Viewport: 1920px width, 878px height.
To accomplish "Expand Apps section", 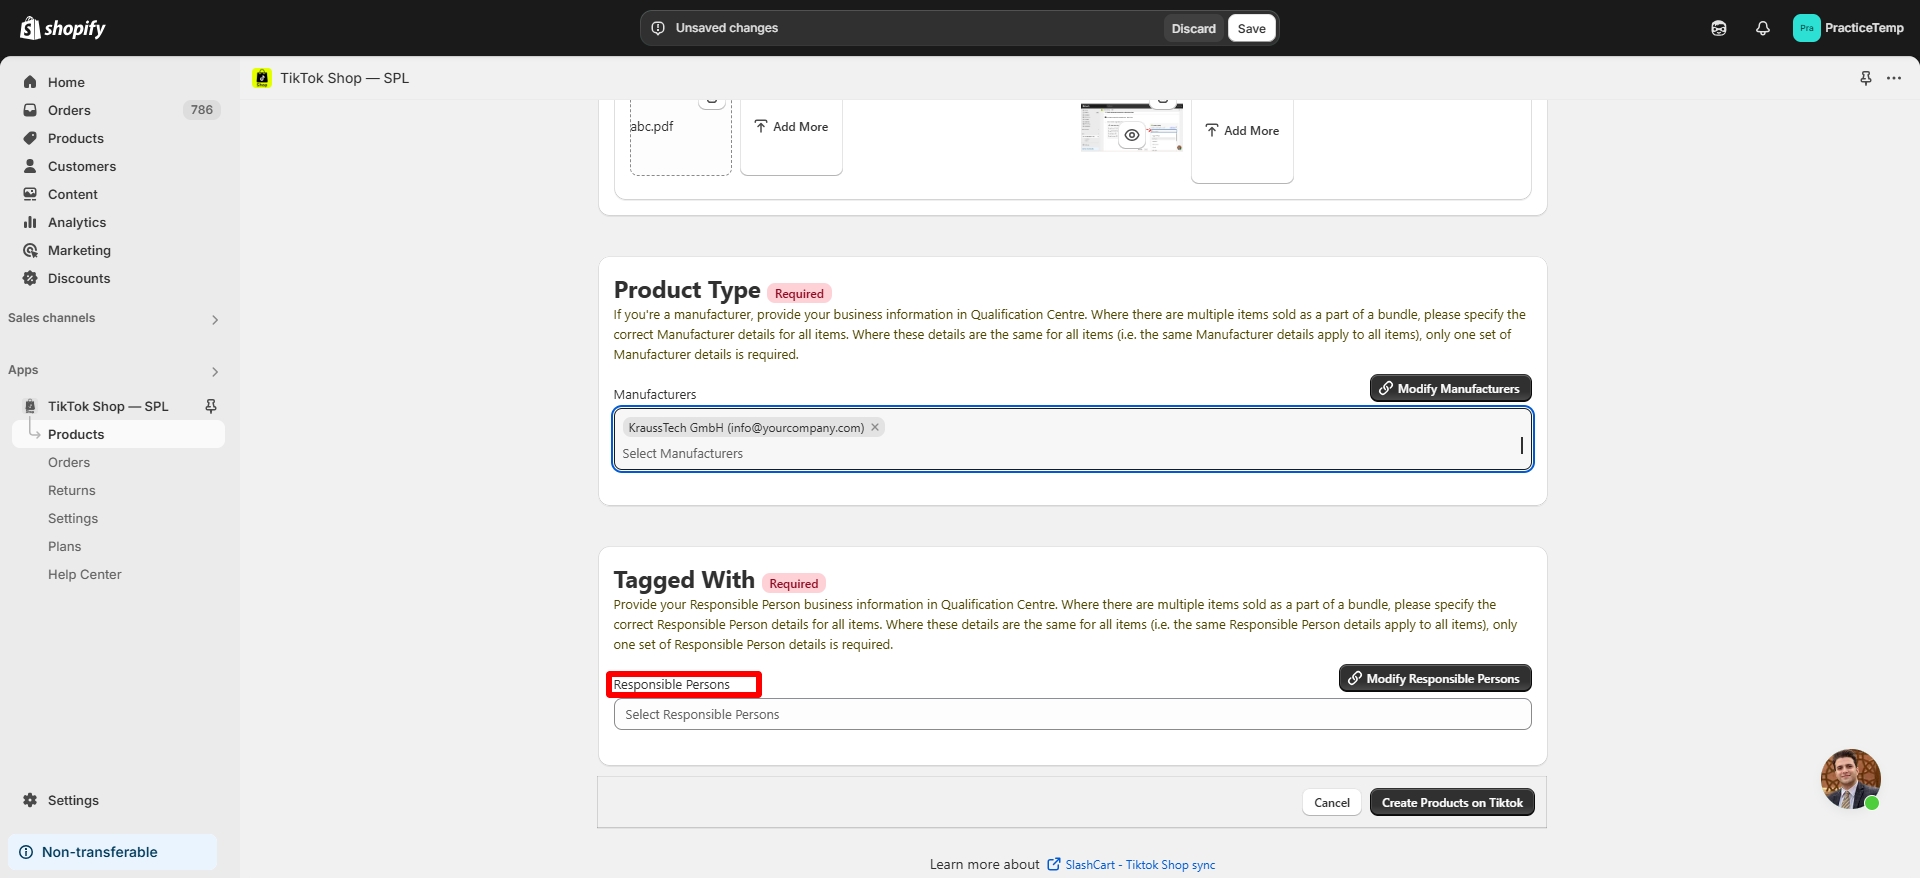I will [214, 371].
